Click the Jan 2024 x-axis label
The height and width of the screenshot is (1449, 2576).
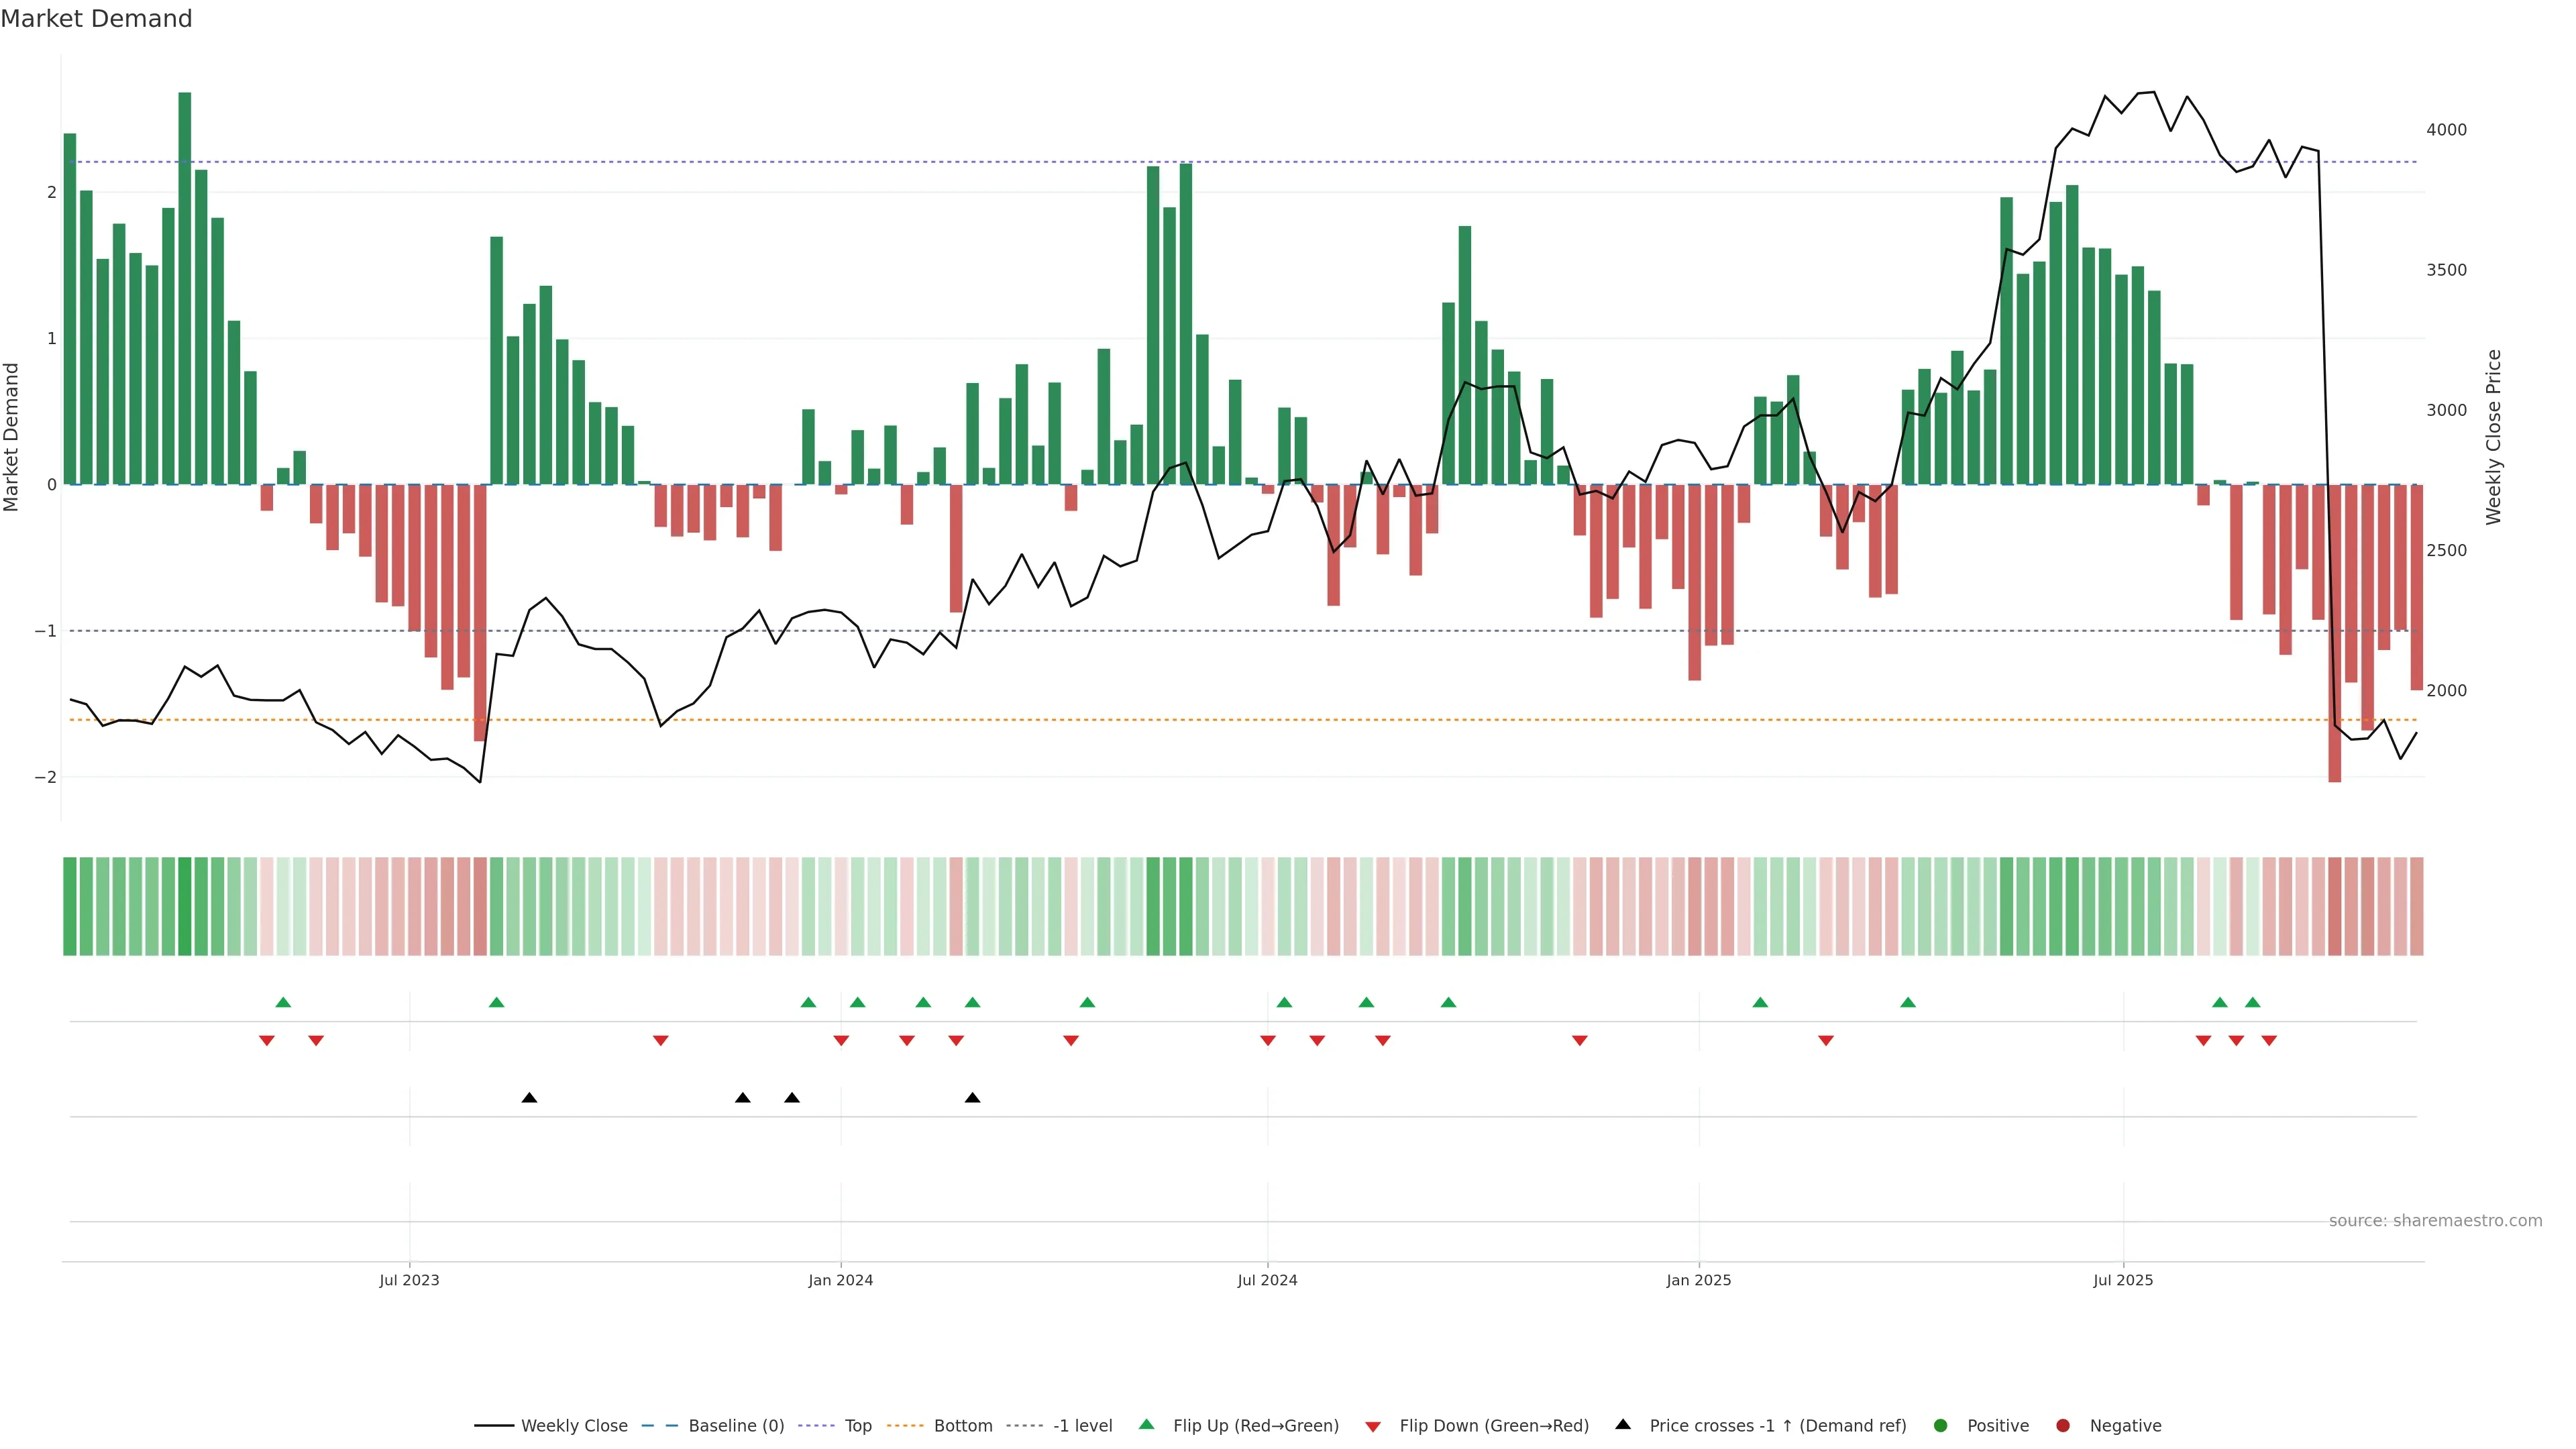click(x=841, y=1280)
